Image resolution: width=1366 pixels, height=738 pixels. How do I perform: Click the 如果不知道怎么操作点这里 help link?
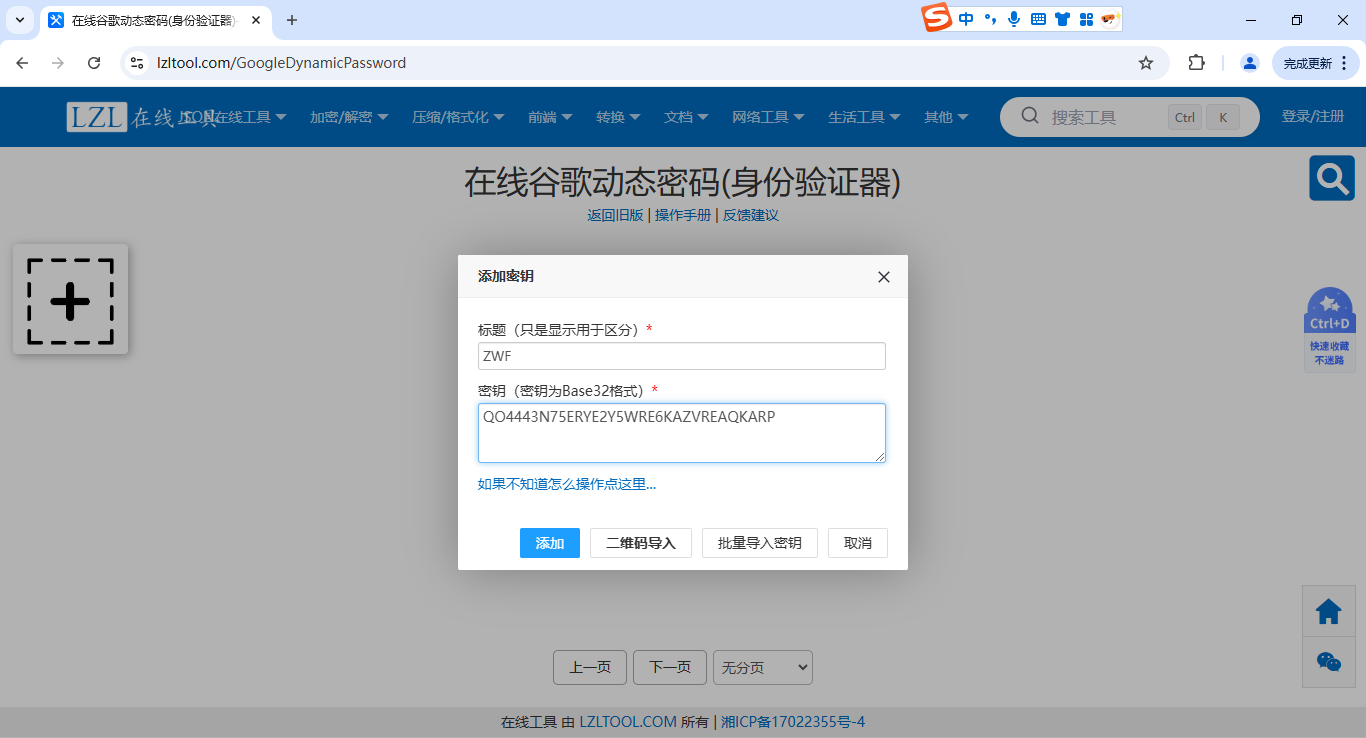tap(567, 485)
